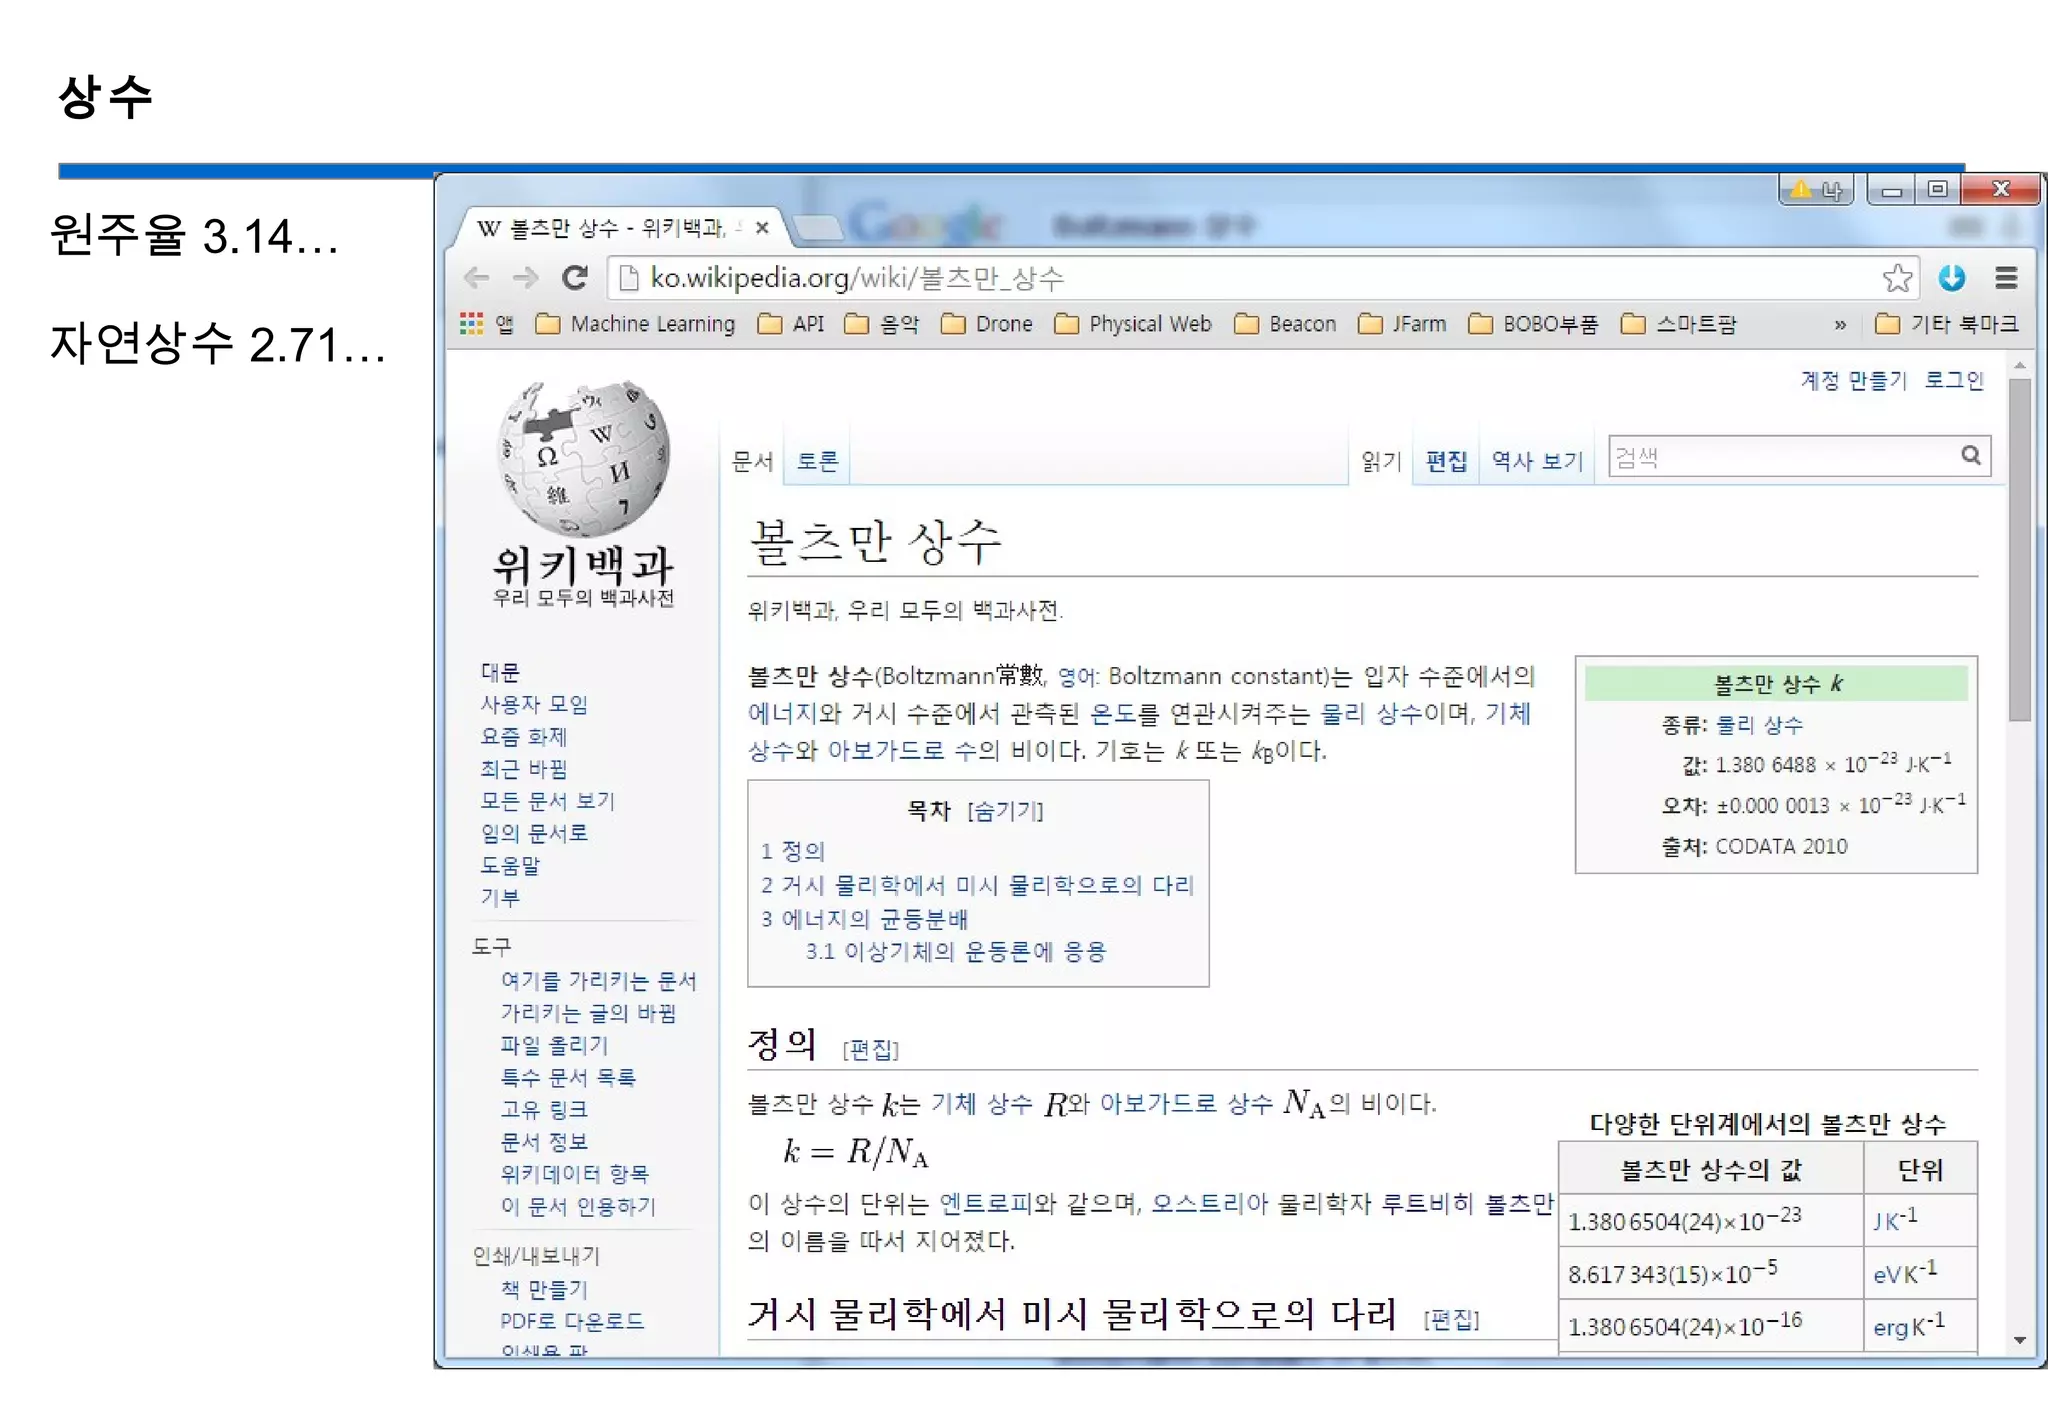Select the 편집 tab

click(1446, 461)
